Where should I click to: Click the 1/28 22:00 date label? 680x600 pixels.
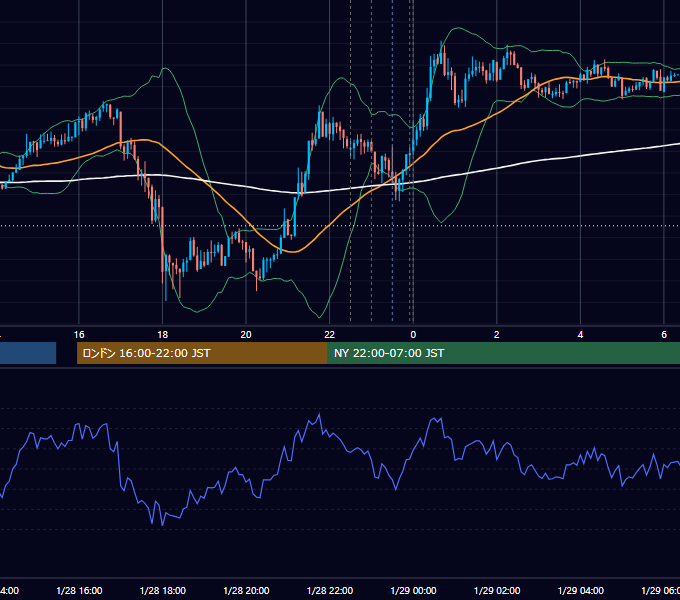[330, 591]
